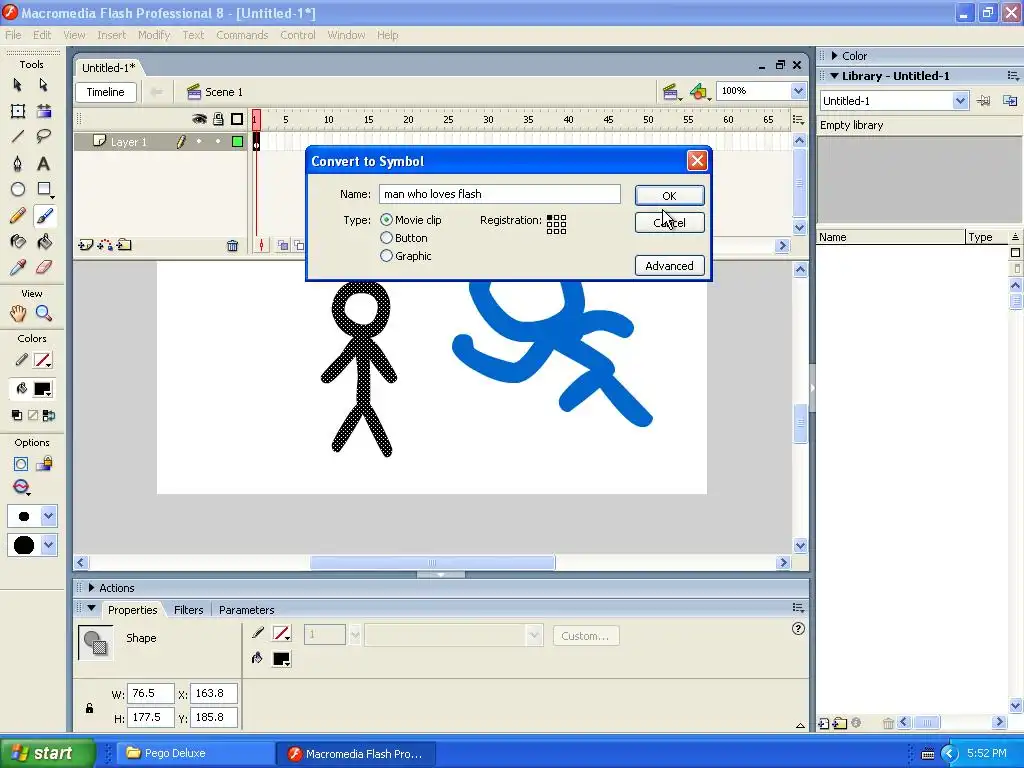This screenshot has width=1024, height=768.
Task: Select the Ink Bottle tool
Action: click(x=18, y=242)
